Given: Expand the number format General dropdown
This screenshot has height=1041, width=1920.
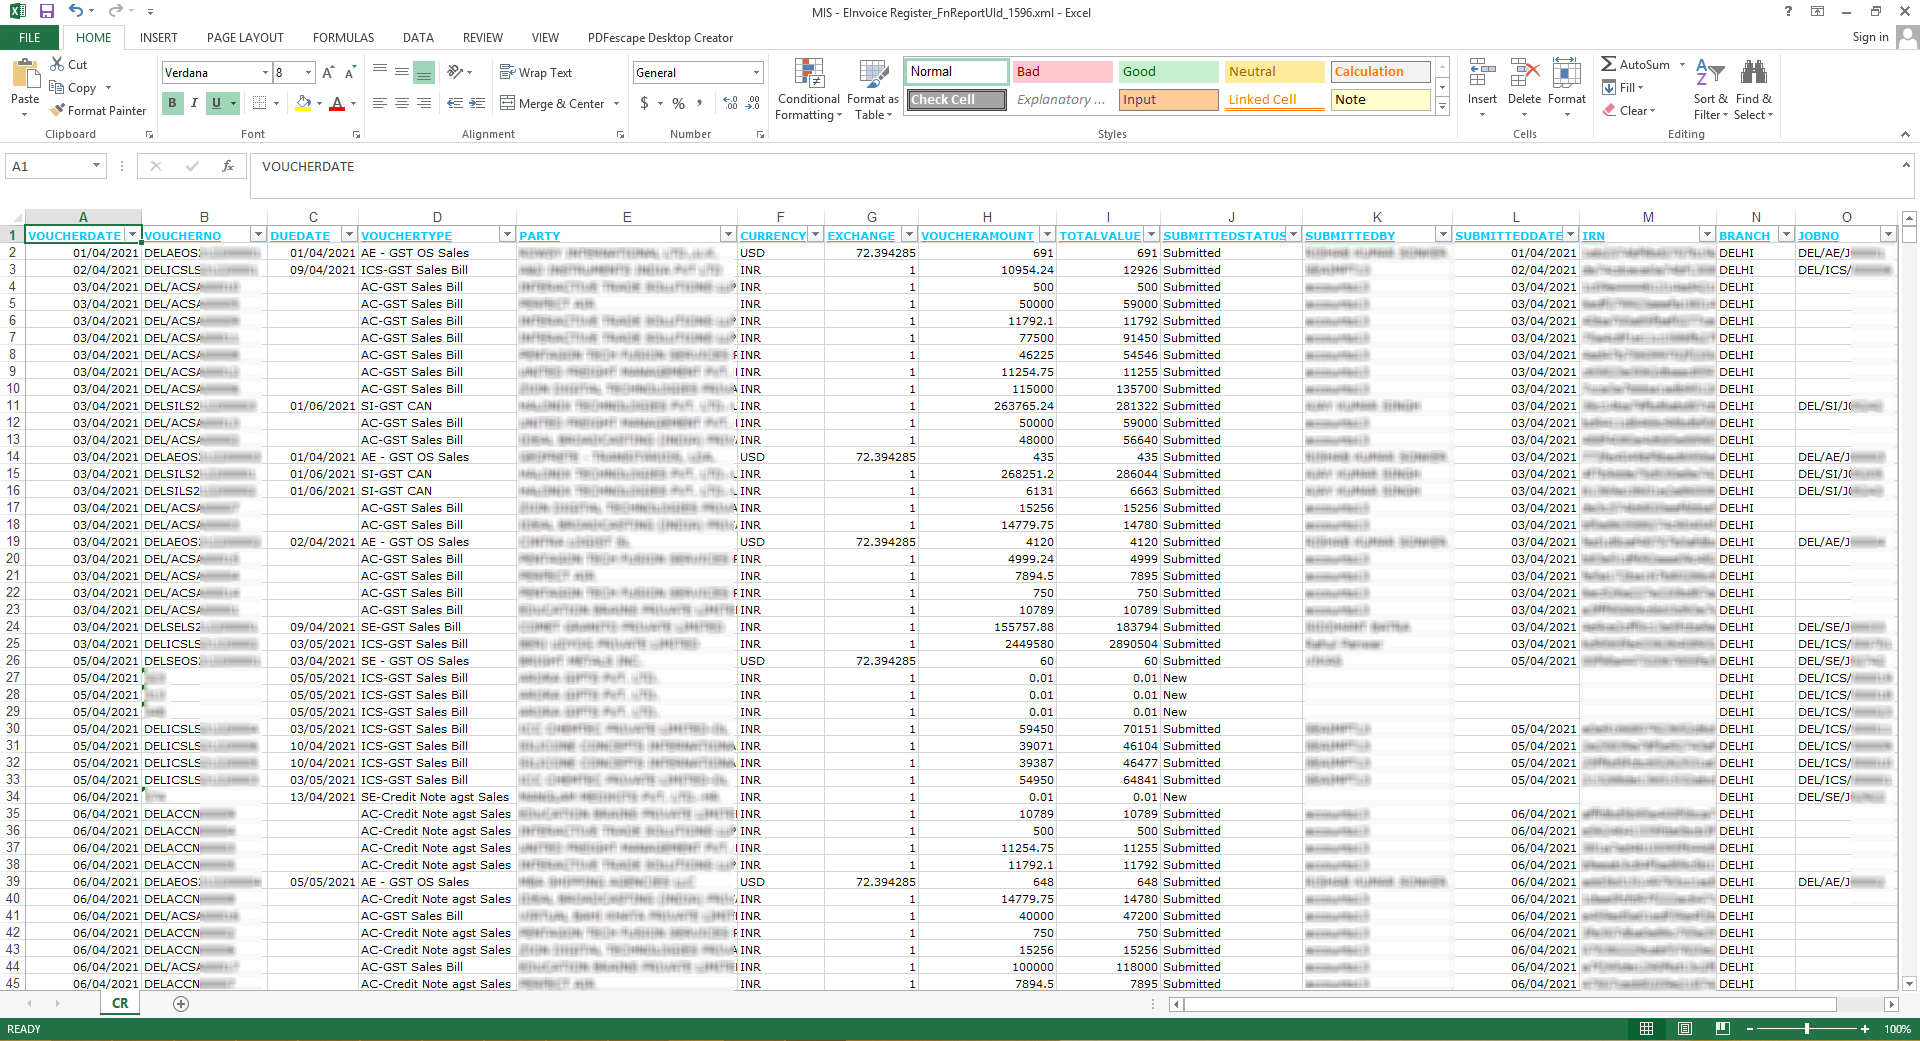Looking at the screenshot, I should [756, 73].
